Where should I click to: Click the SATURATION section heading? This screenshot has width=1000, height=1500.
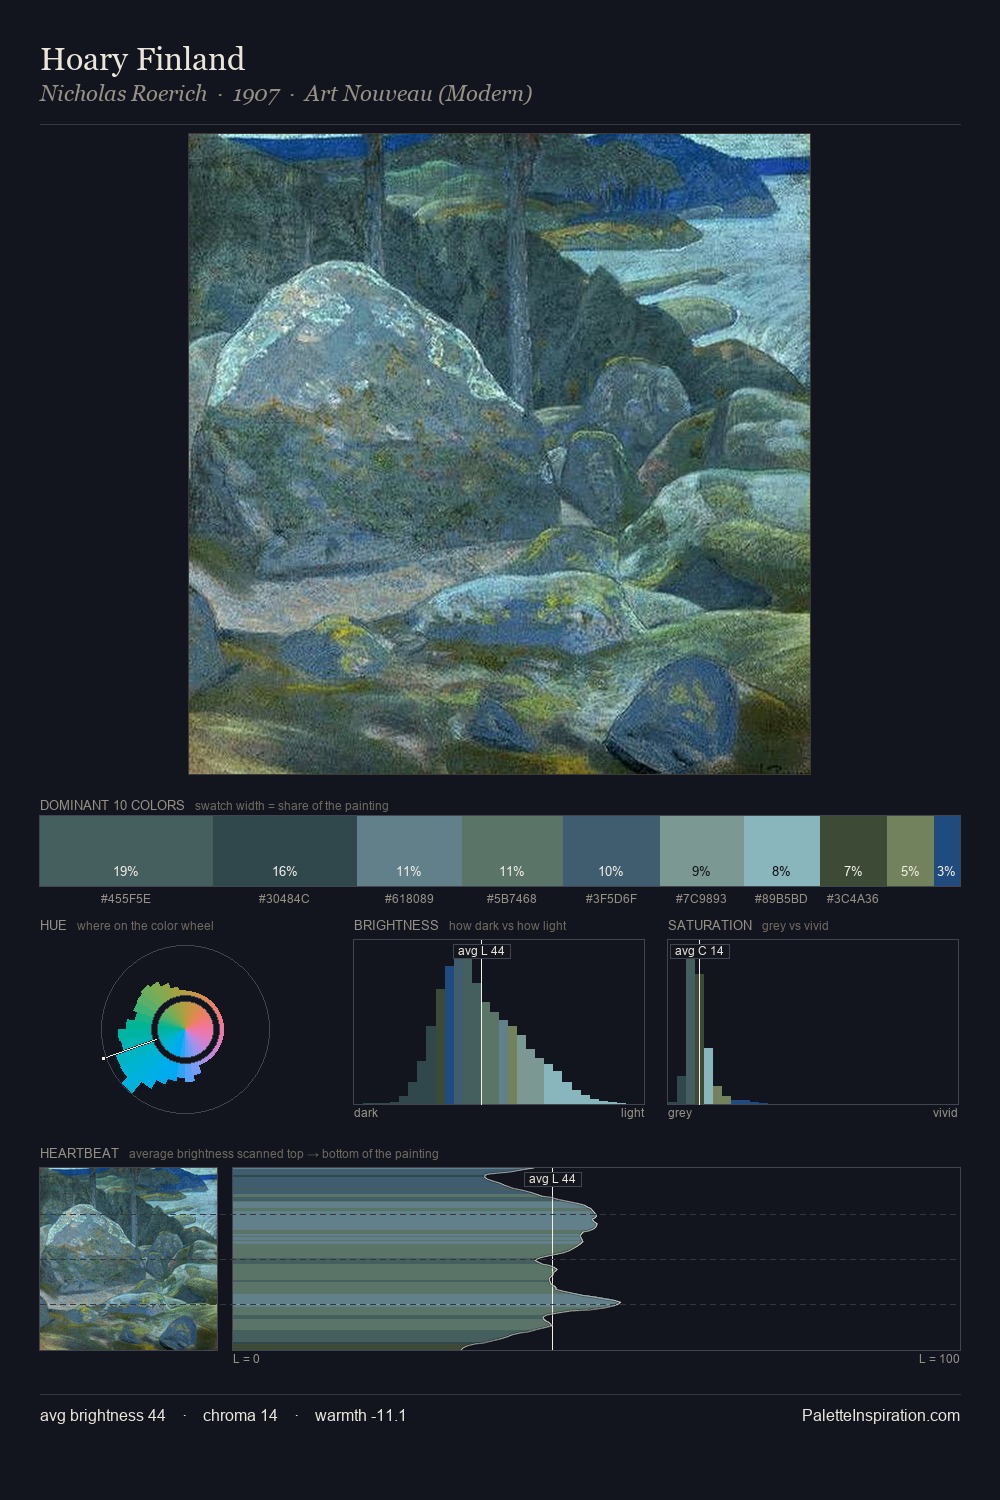pyautogui.click(x=710, y=925)
